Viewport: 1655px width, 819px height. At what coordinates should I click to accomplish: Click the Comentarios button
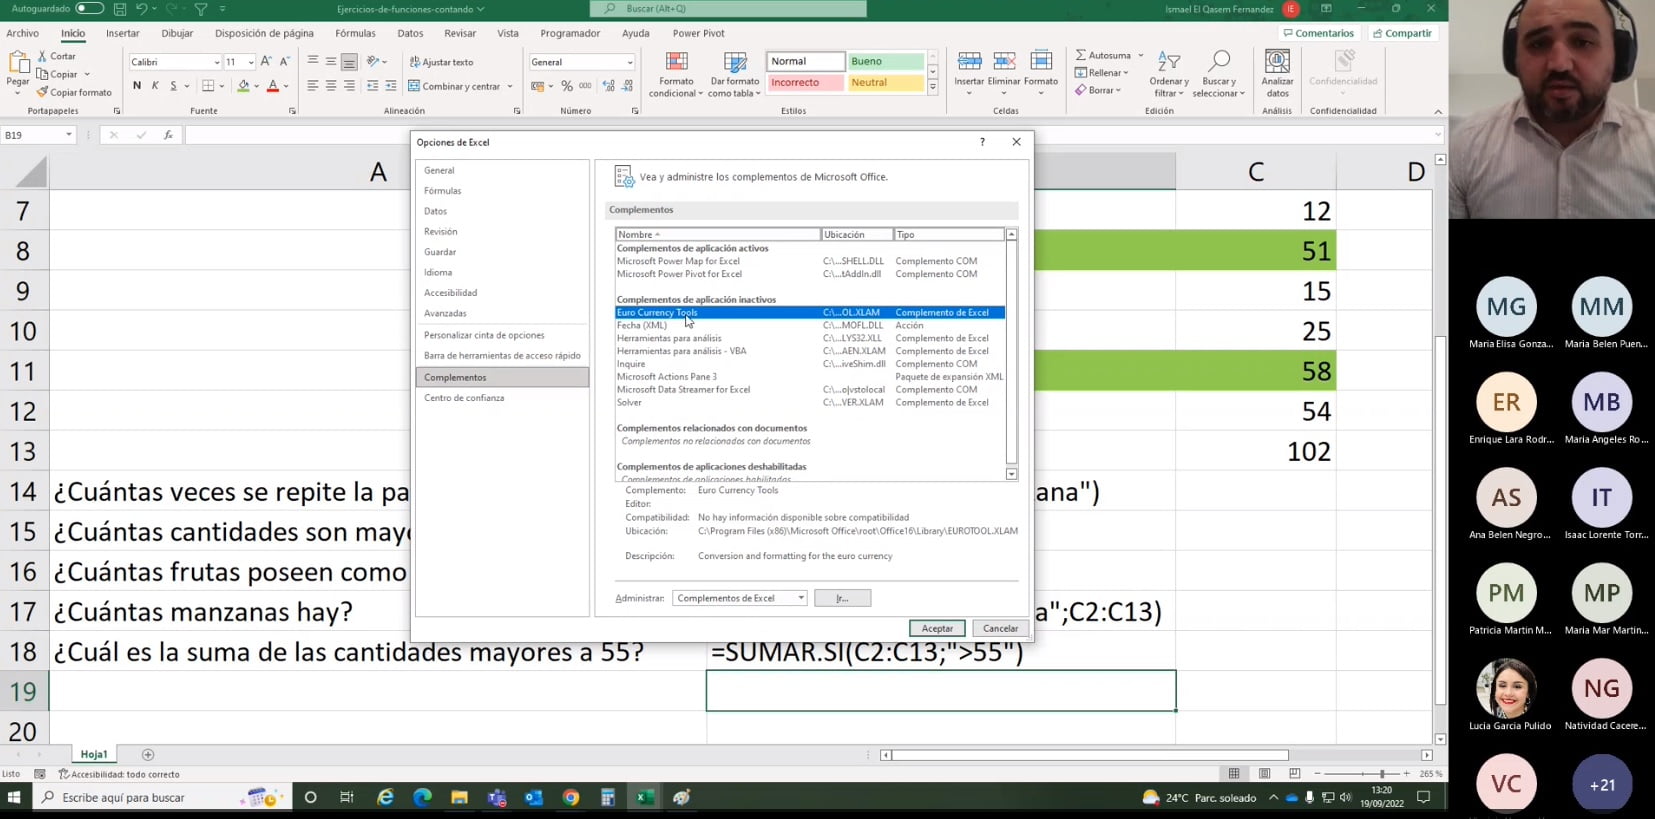point(1318,33)
